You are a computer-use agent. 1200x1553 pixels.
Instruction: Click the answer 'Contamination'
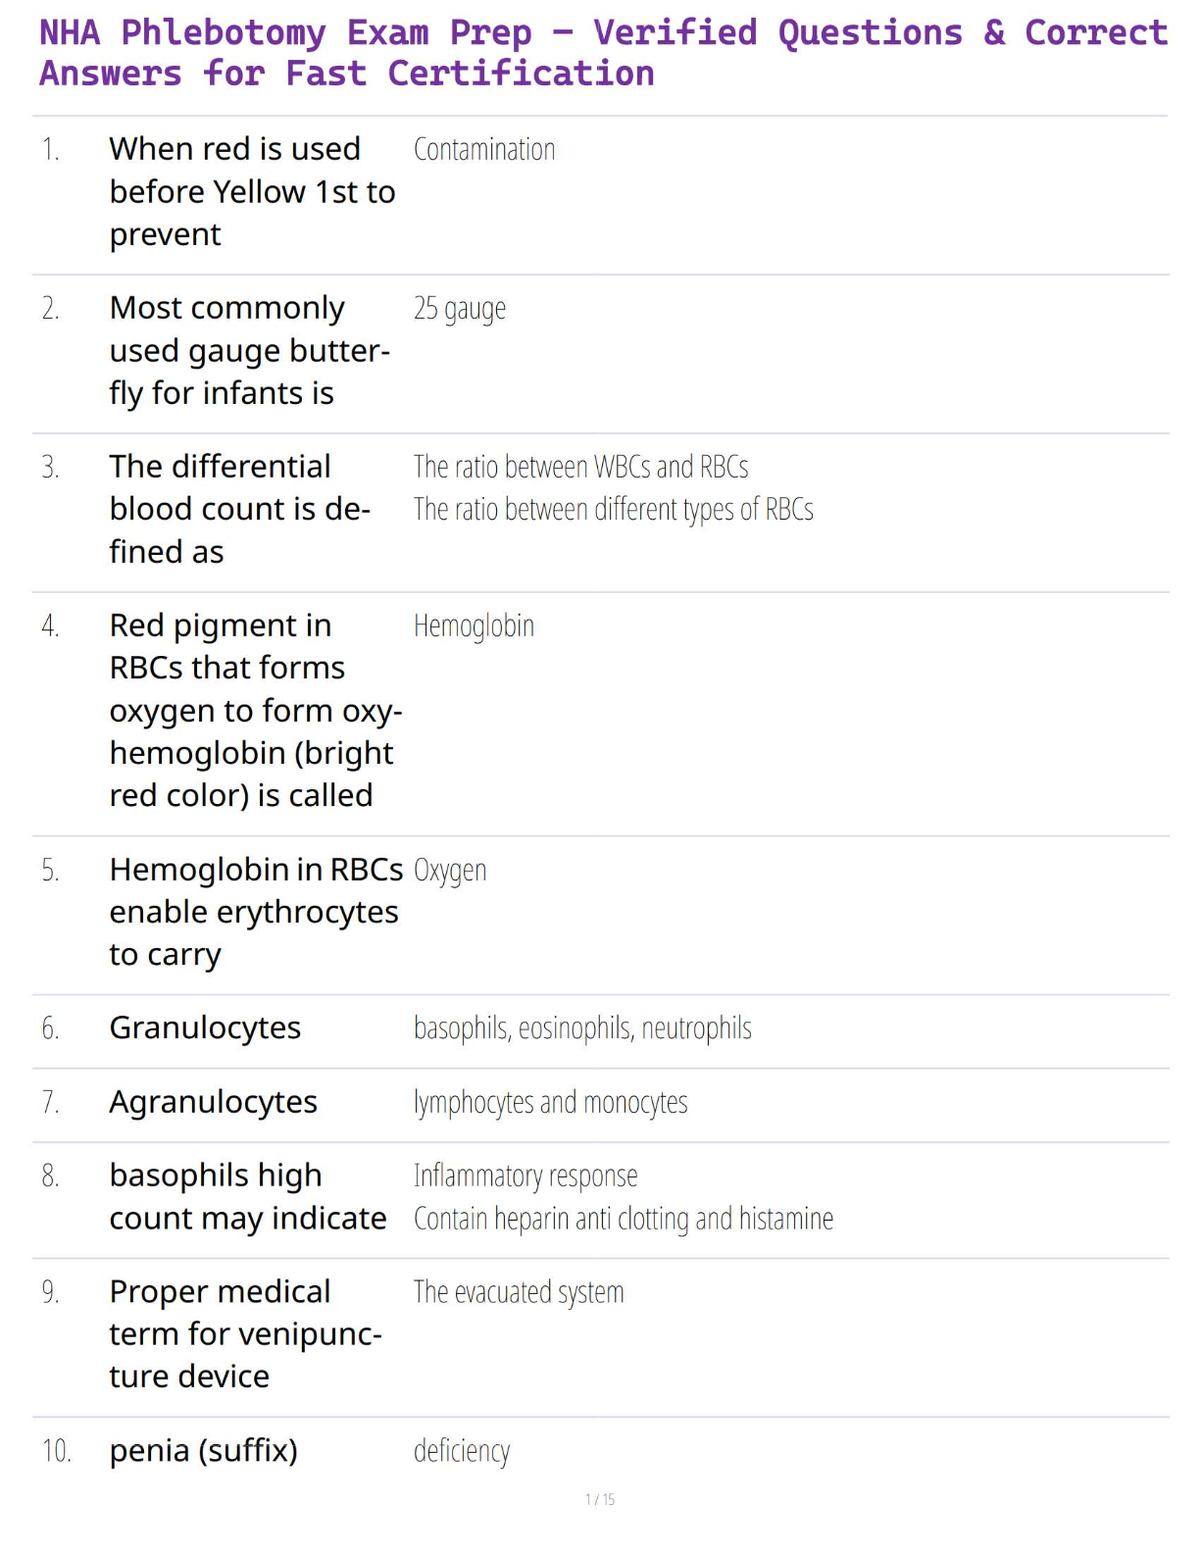(x=484, y=149)
